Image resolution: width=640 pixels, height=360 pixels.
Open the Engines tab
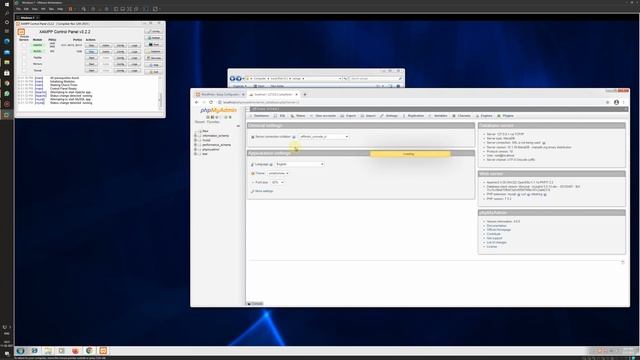pyautogui.click(x=484, y=116)
